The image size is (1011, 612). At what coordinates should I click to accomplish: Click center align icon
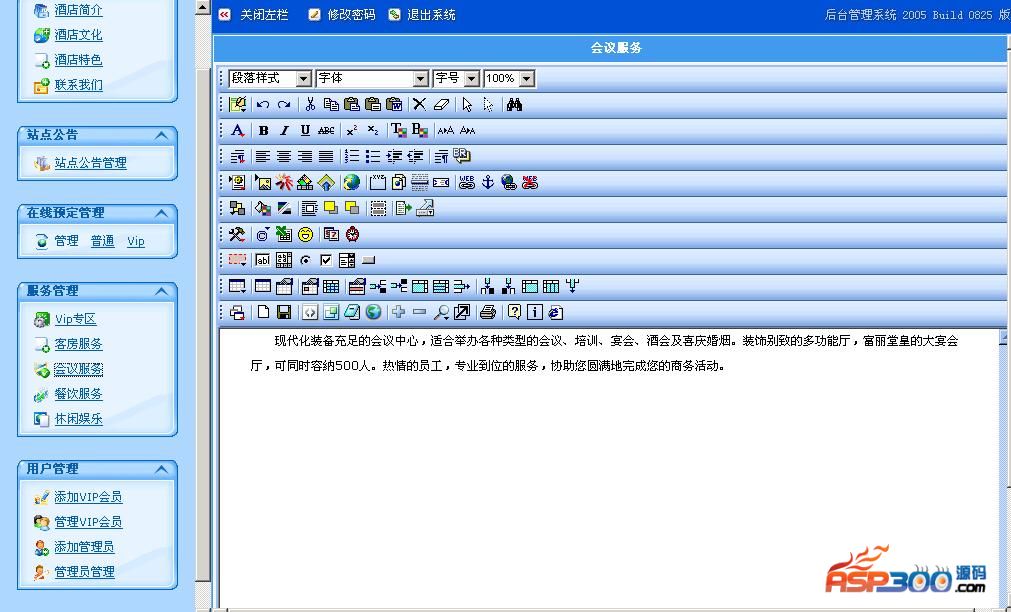284,156
